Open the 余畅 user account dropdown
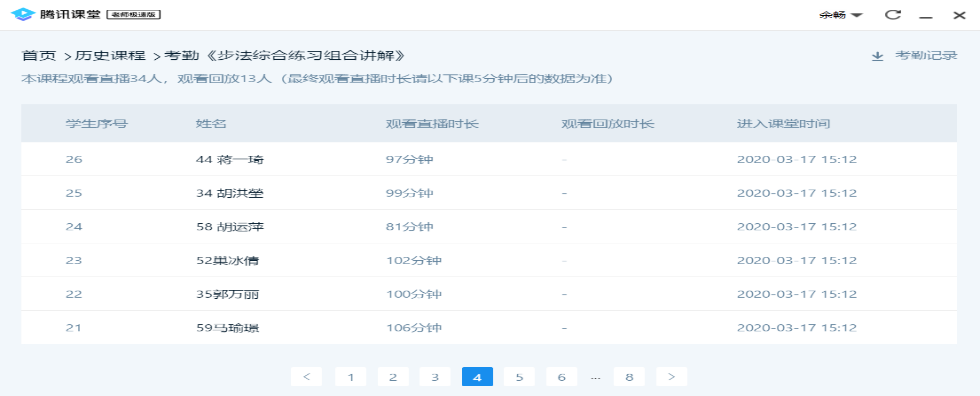980x396 pixels. 841,14
